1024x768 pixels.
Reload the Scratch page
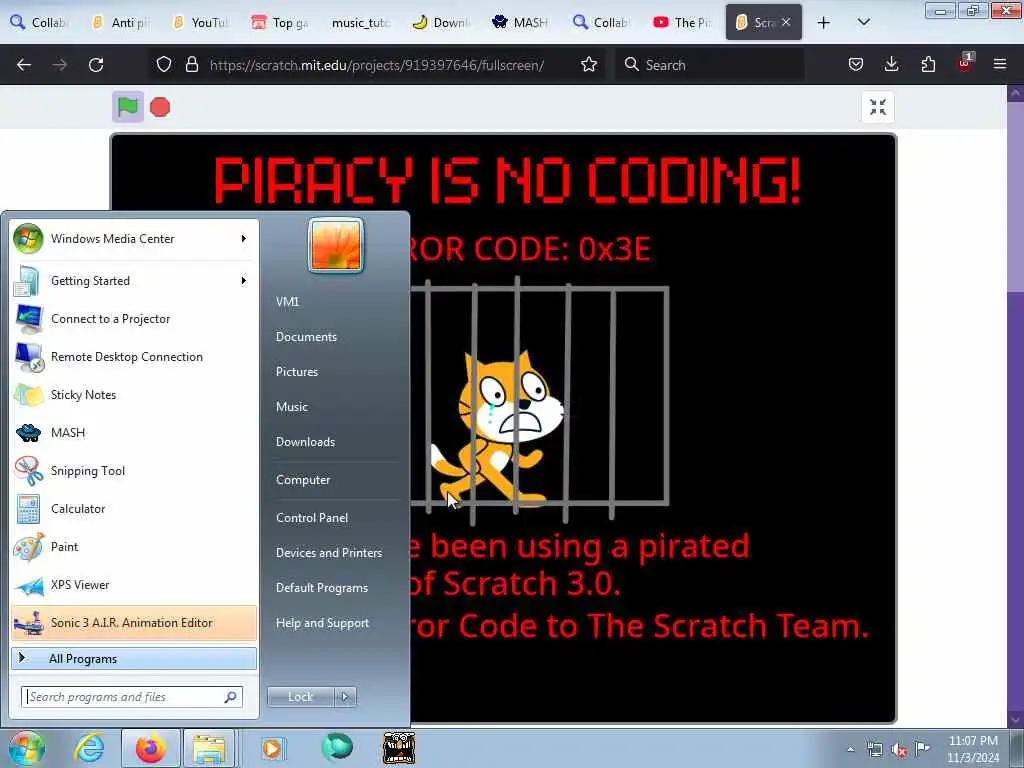96,65
